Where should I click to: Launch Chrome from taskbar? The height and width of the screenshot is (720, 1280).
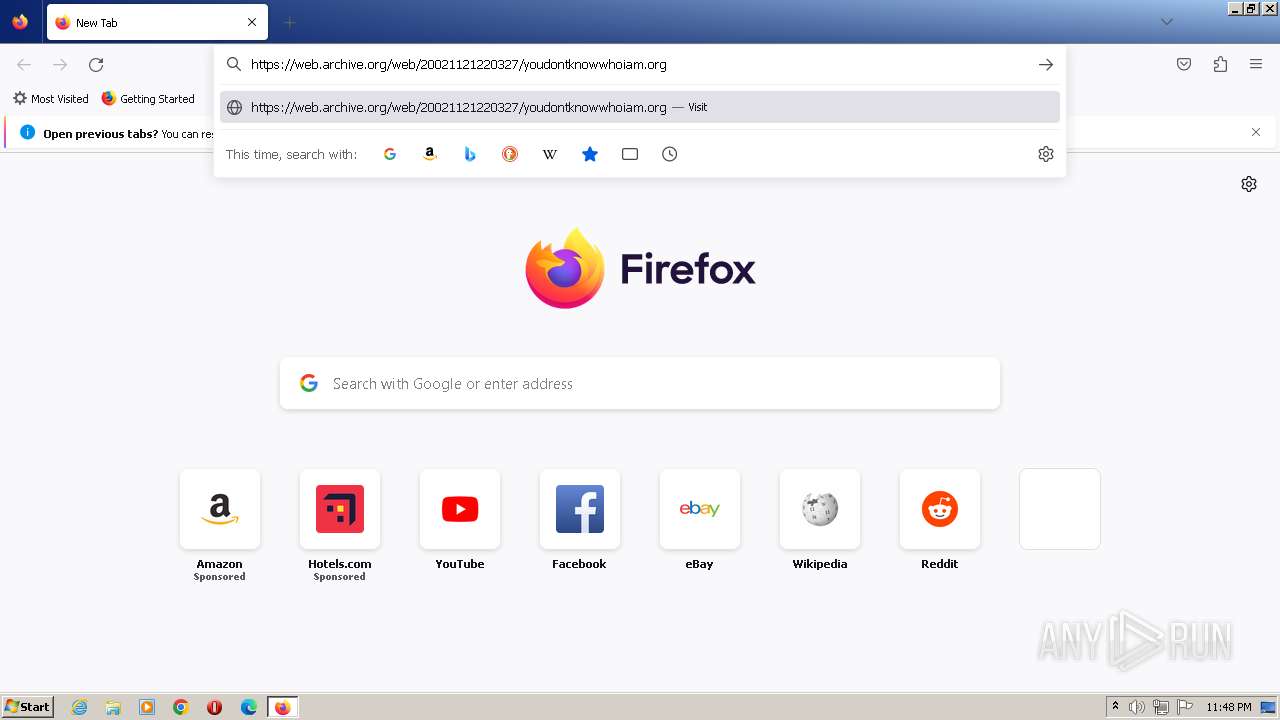tap(181, 707)
